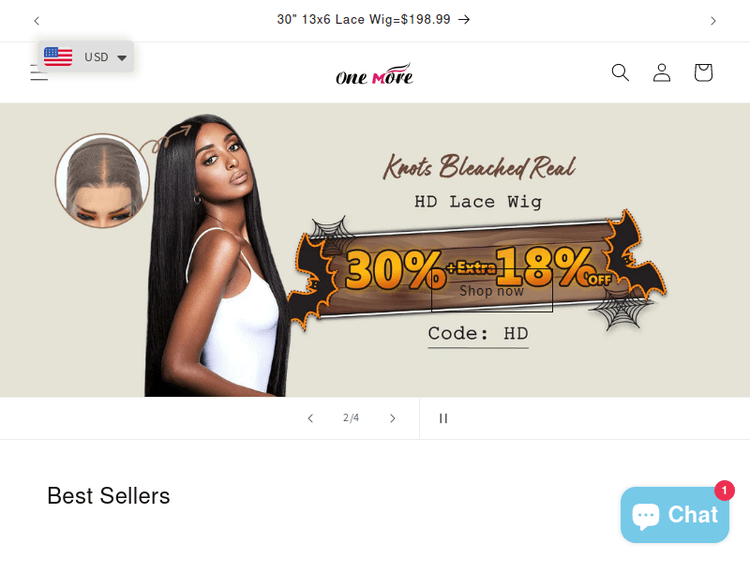Click the red chat notification badge
This screenshot has height=563, width=750.
click(724, 490)
